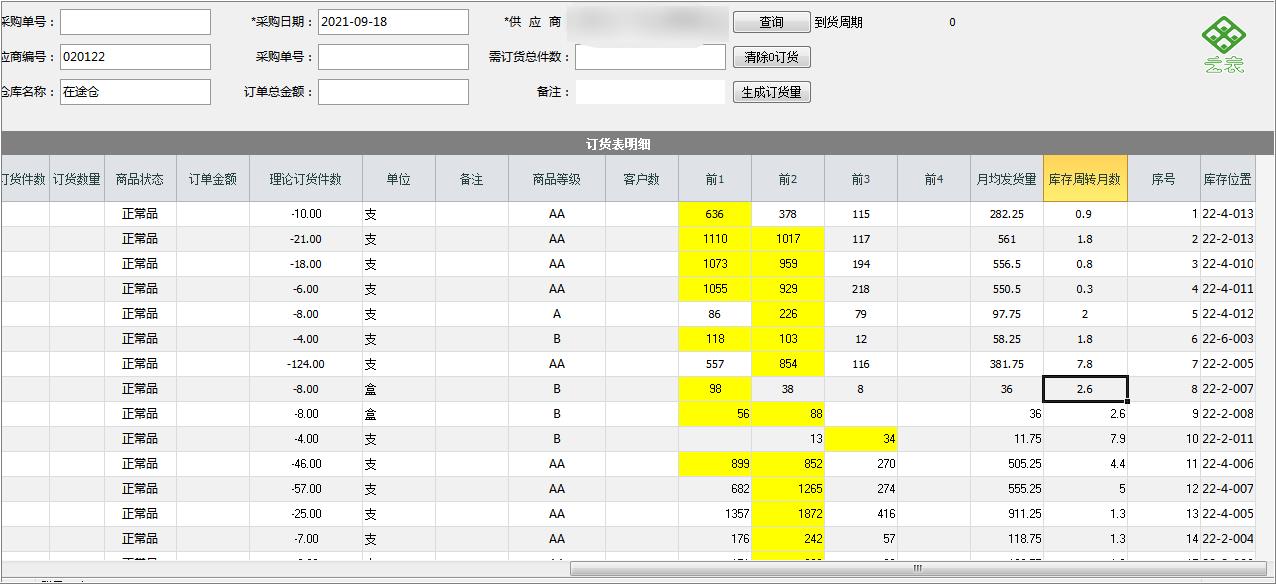Click the top-left 采购单号 input field

coord(135,22)
